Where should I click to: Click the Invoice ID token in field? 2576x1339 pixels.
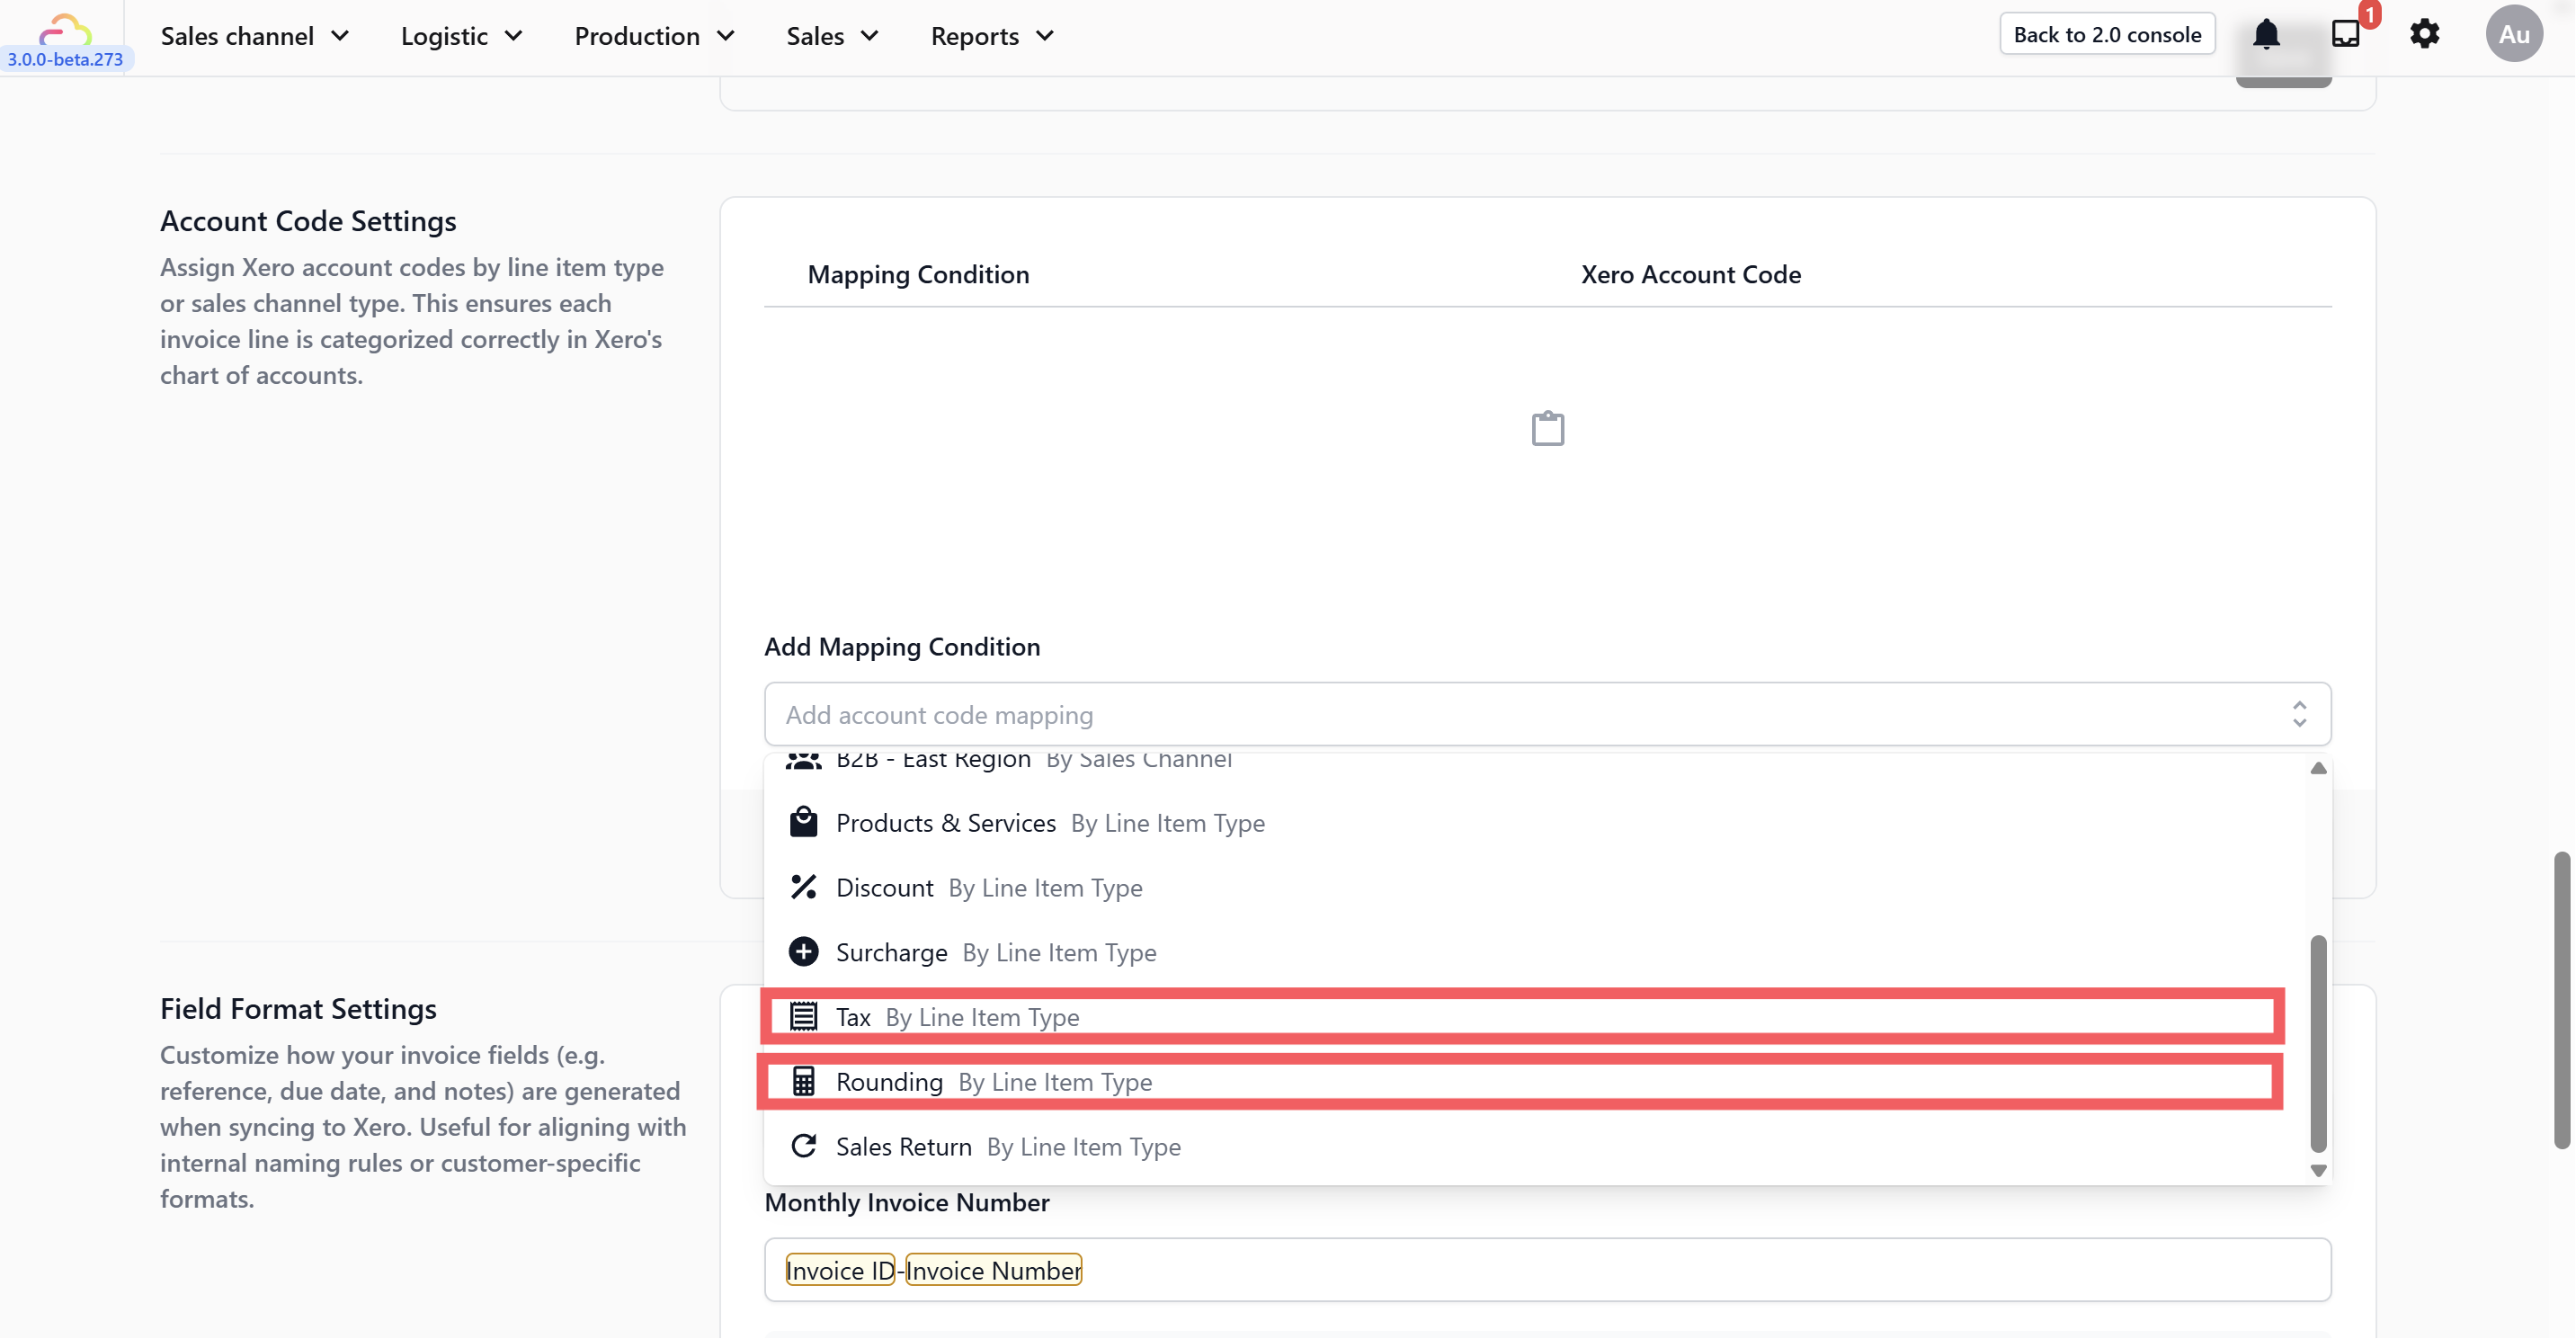click(x=840, y=1270)
